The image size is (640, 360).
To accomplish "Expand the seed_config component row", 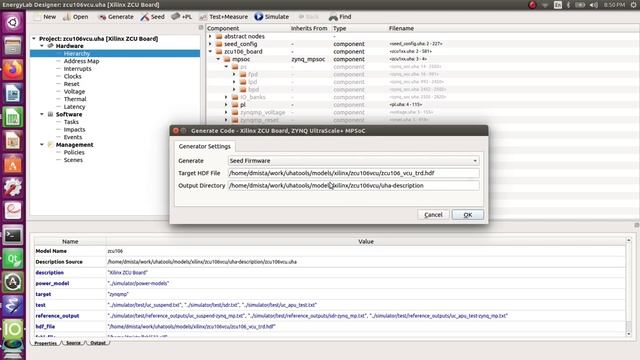I will 211,44.
